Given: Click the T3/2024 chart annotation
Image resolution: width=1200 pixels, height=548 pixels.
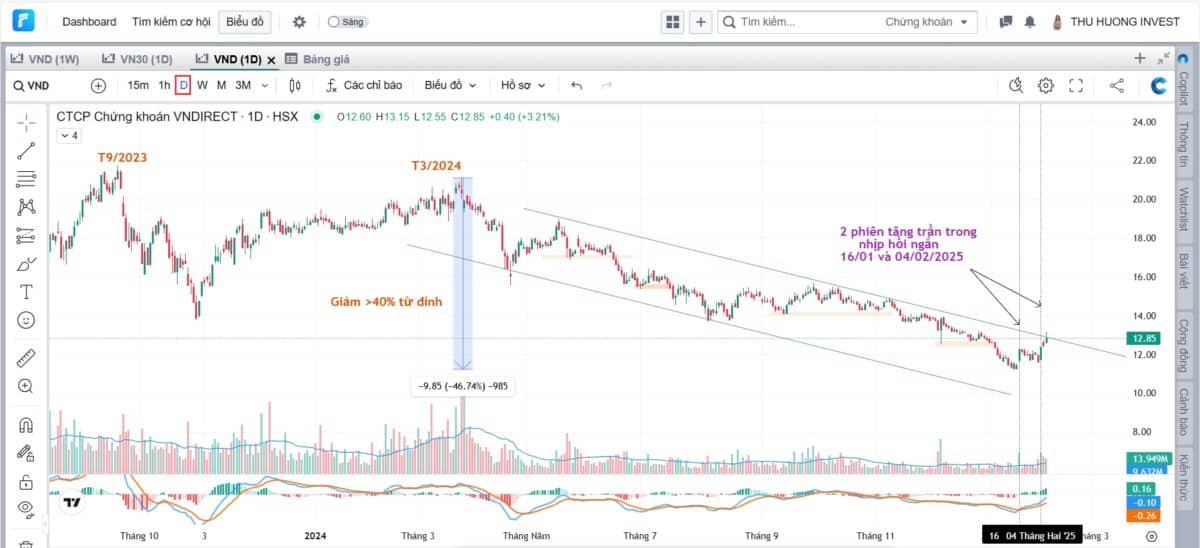Looking at the screenshot, I should tap(436, 166).
